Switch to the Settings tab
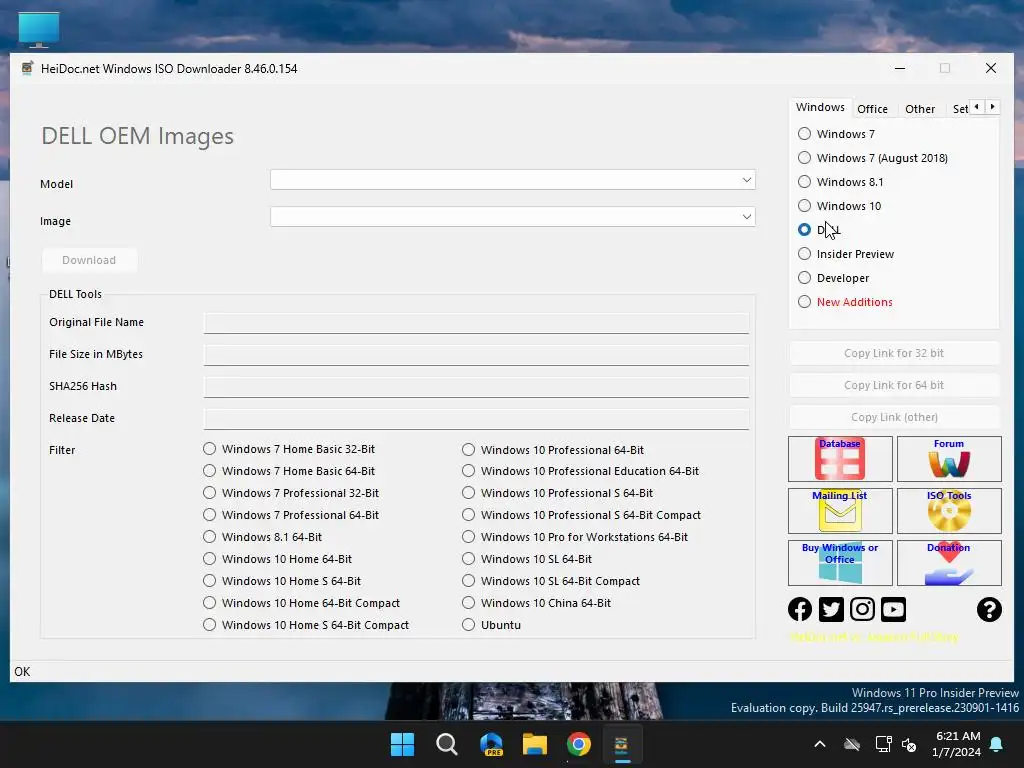Screen dimensions: 1024x768 pyautogui.click(x=959, y=109)
